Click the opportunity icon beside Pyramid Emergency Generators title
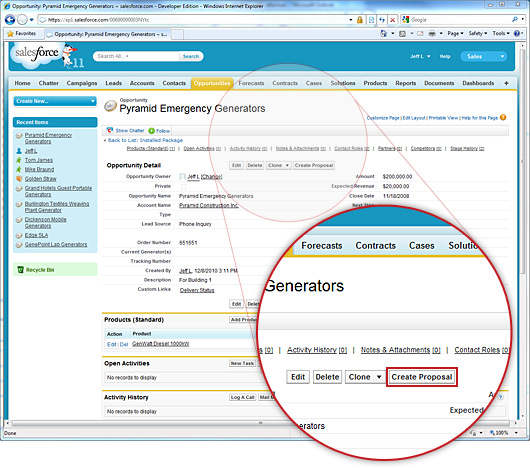The width and height of the screenshot is (530, 468). pos(110,106)
